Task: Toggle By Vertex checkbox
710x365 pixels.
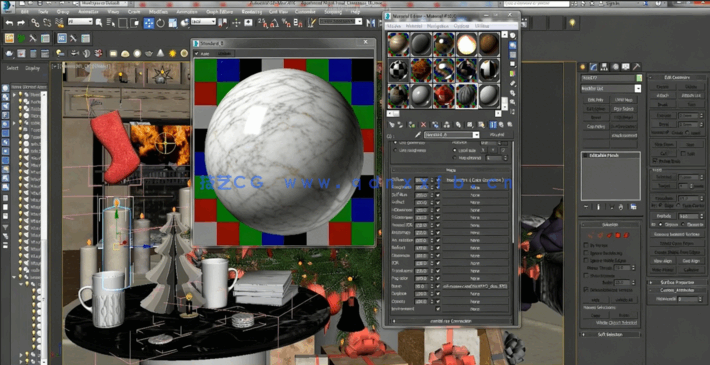Action: tap(586, 245)
